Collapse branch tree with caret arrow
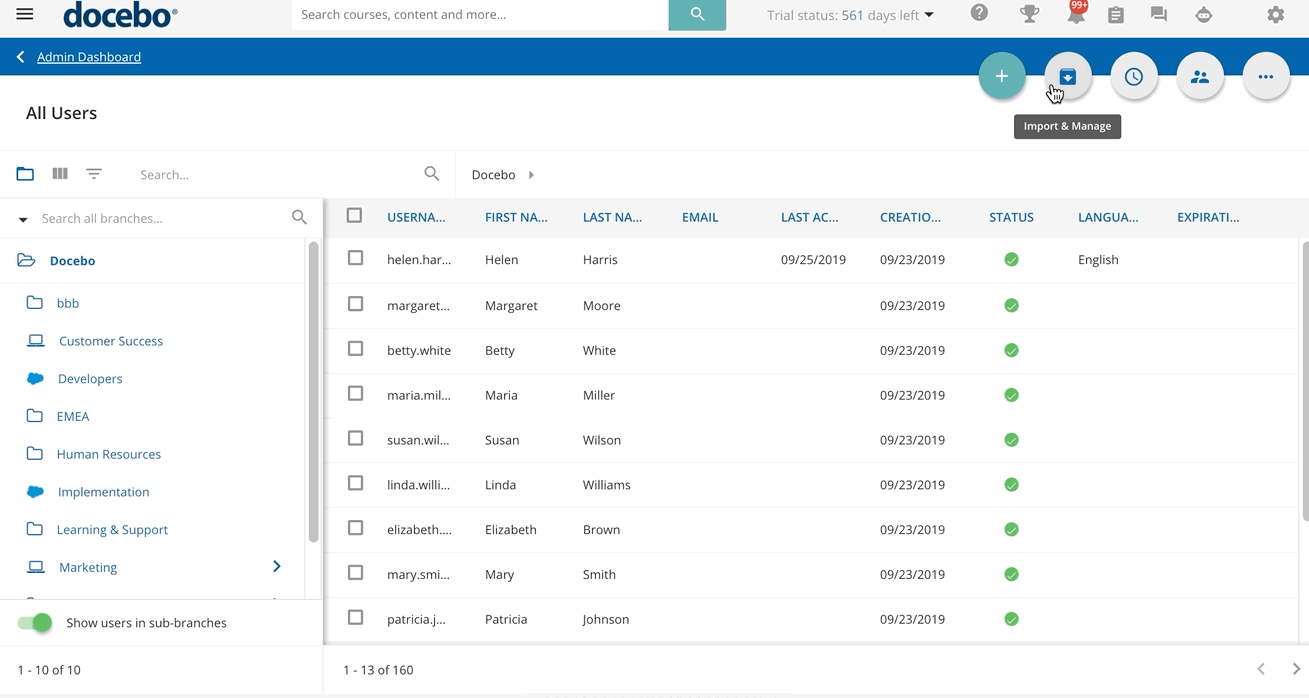1309x698 pixels. (x=23, y=219)
